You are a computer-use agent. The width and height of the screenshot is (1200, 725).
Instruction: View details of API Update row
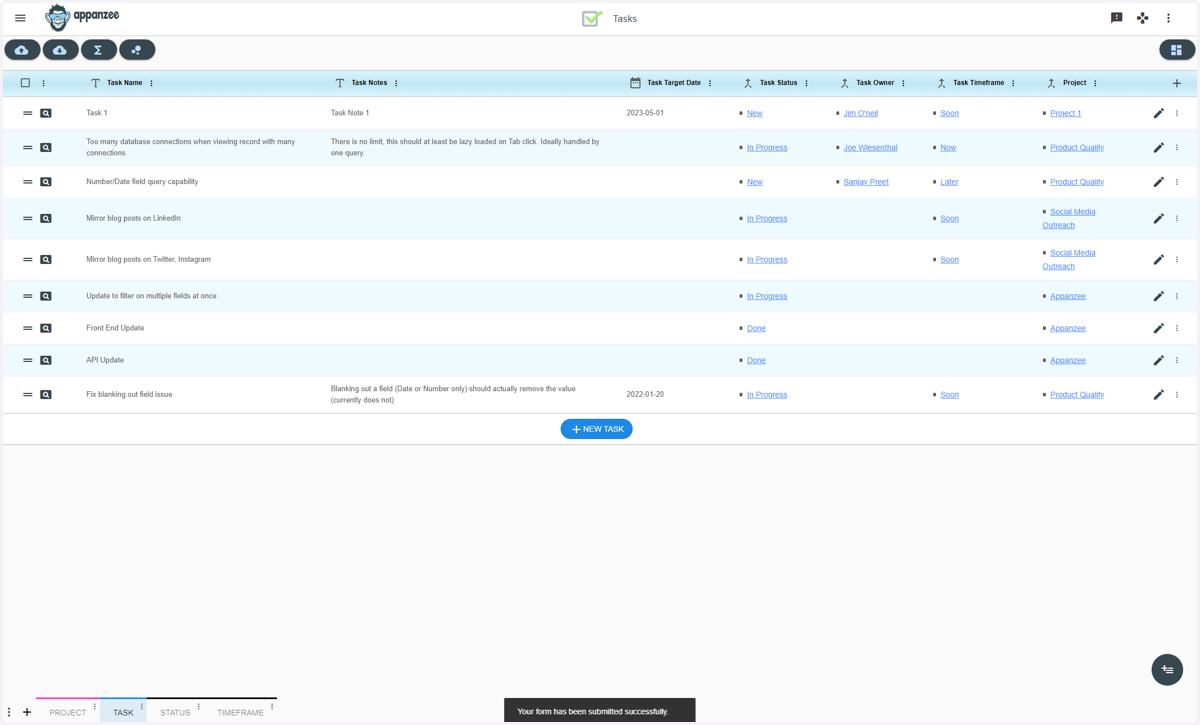coord(46,360)
